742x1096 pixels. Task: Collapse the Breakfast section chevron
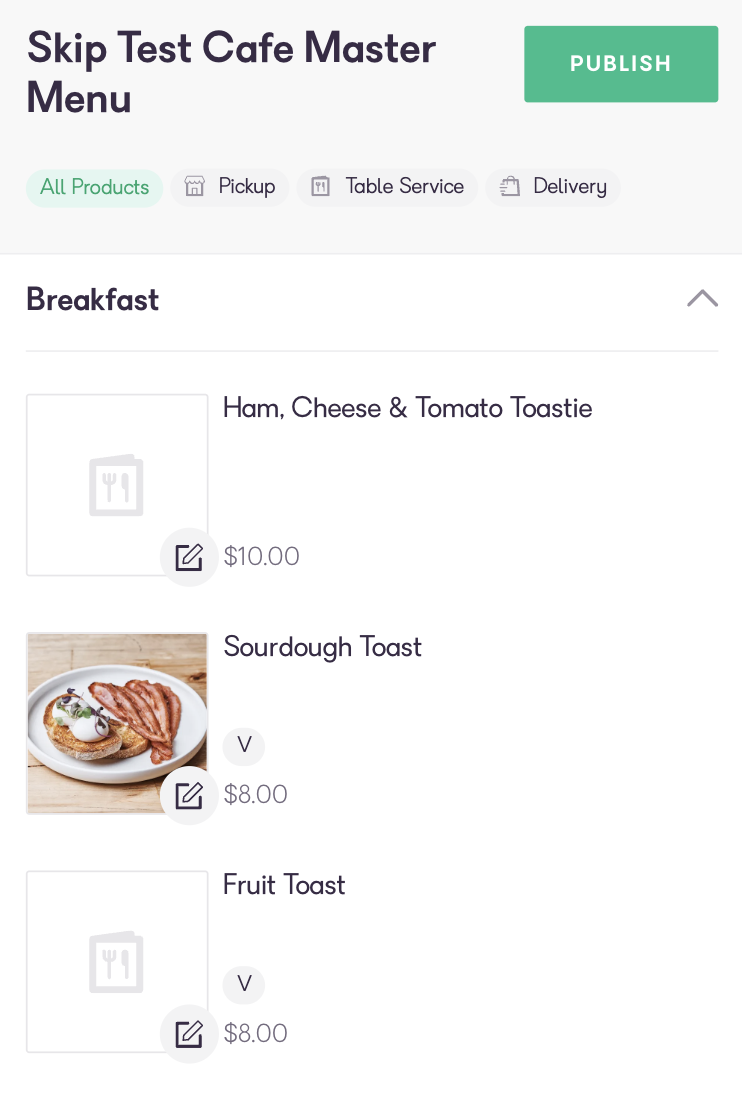coord(702,298)
